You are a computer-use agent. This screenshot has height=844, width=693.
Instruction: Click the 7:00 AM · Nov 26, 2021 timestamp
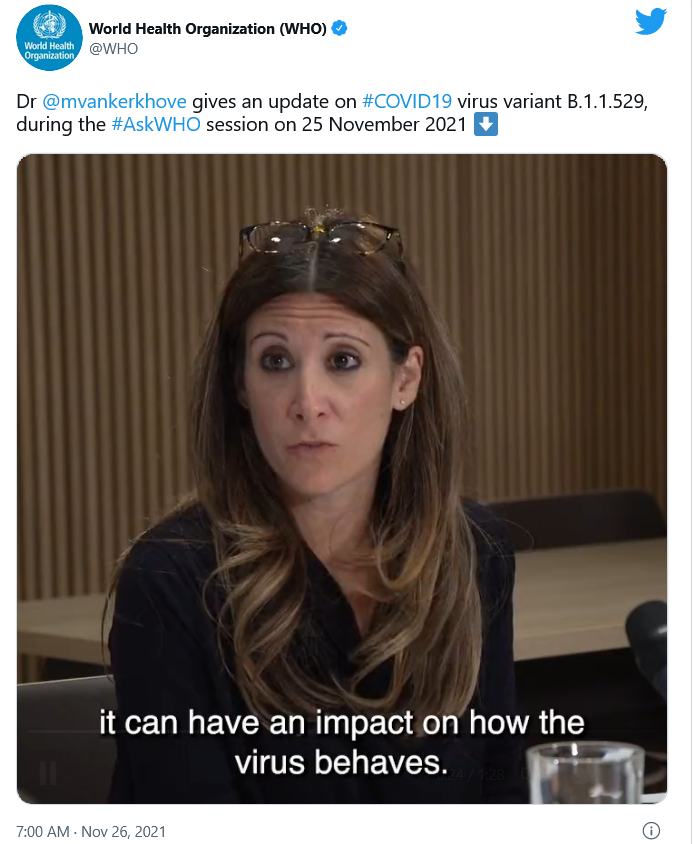click(91, 832)
